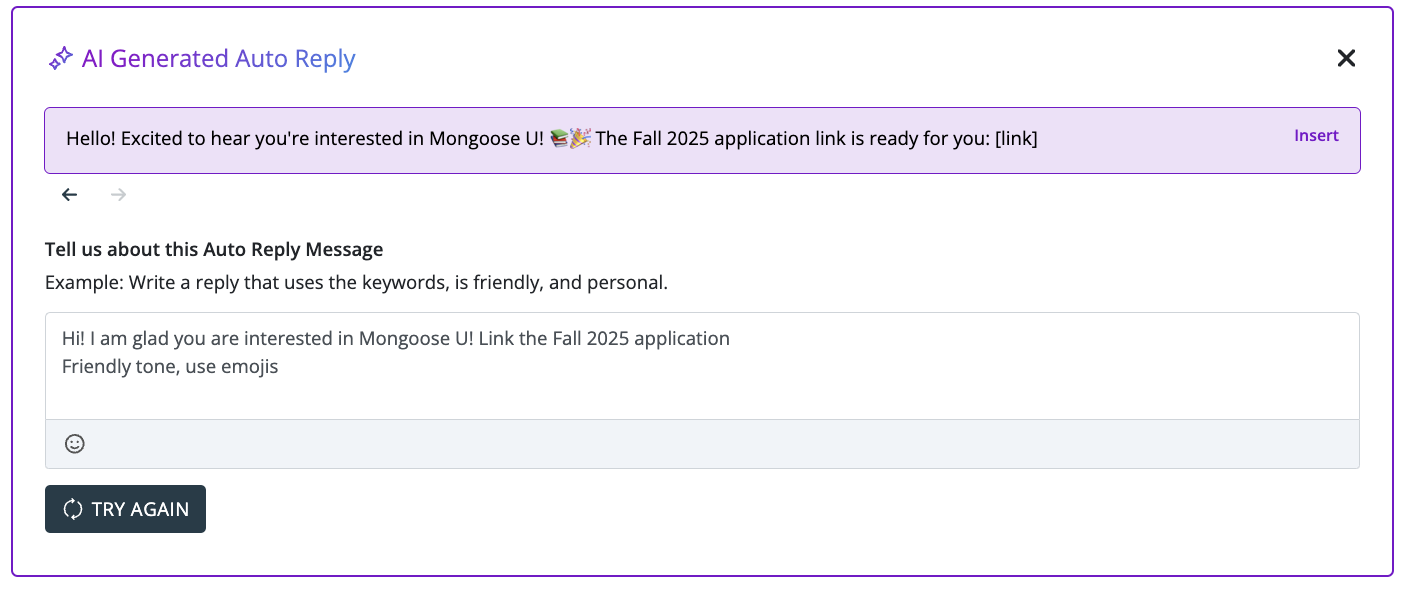
Task: Open the emoji picker smiley icon
Action: point(75,444)
